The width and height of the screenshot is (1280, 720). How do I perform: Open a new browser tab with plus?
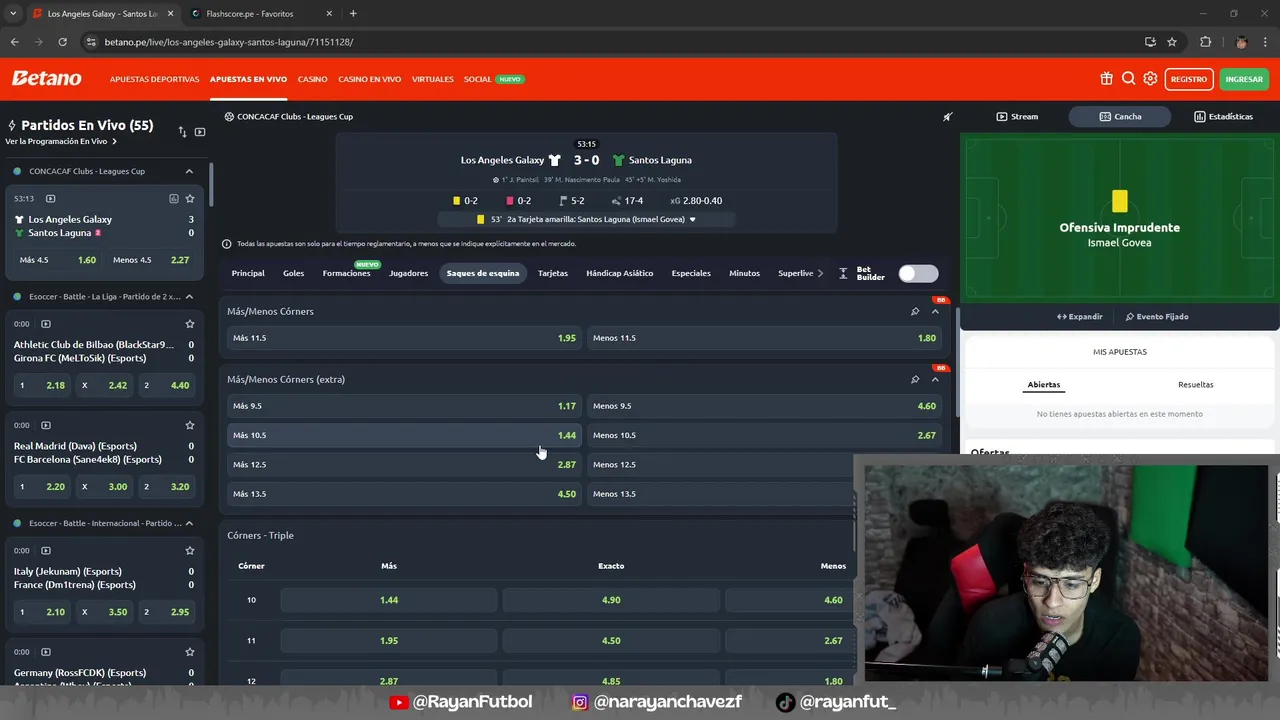click(353, 14)
